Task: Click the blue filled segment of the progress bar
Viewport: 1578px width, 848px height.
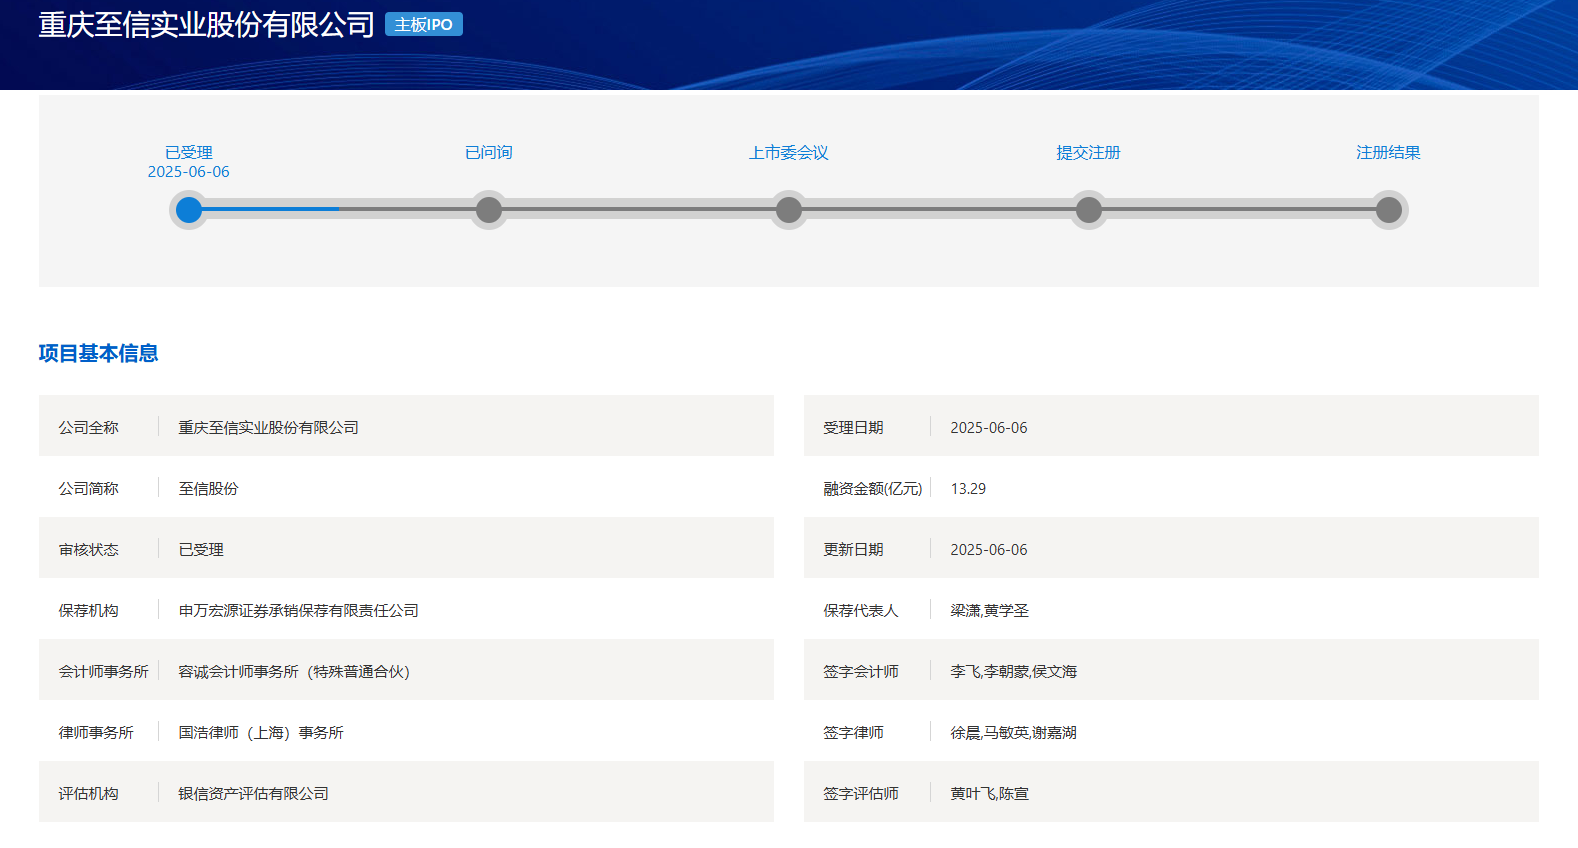Action: [270, 210]
